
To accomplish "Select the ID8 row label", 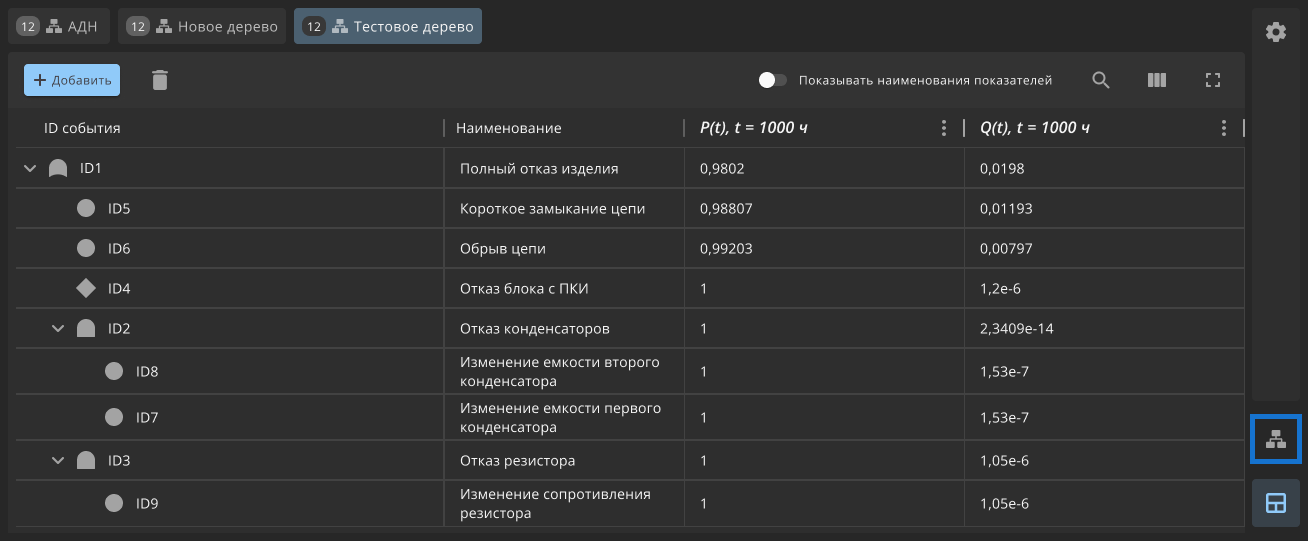I will pyautogui.click(x=147, y=372).
